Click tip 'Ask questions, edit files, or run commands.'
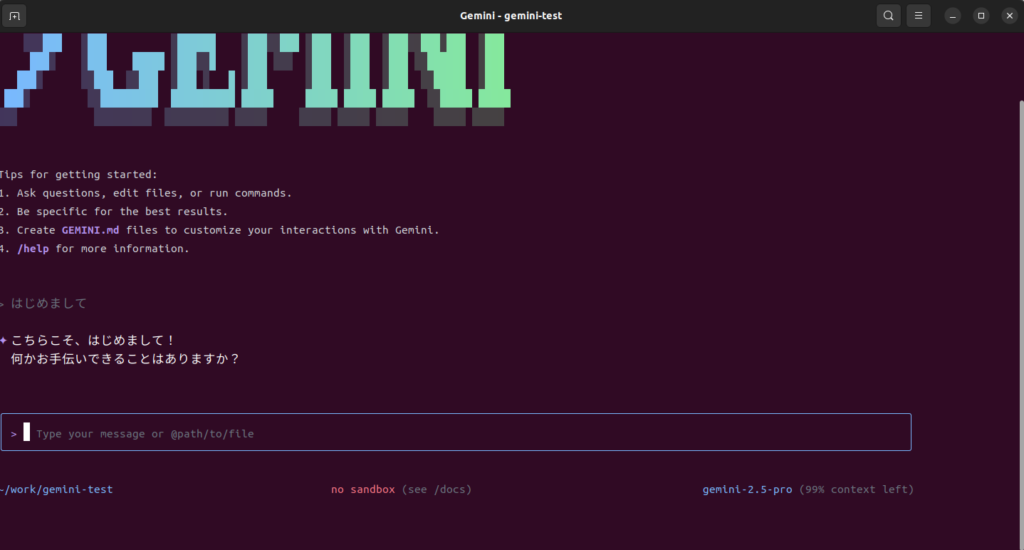This screenshot has height=550, width=1024. tap(154, 193)
